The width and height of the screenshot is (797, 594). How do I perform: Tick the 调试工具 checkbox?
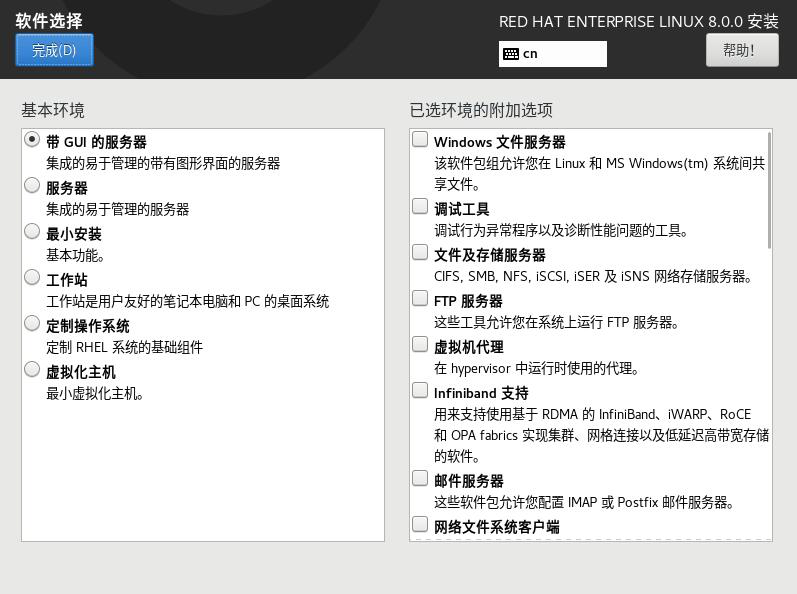[420, 206]
